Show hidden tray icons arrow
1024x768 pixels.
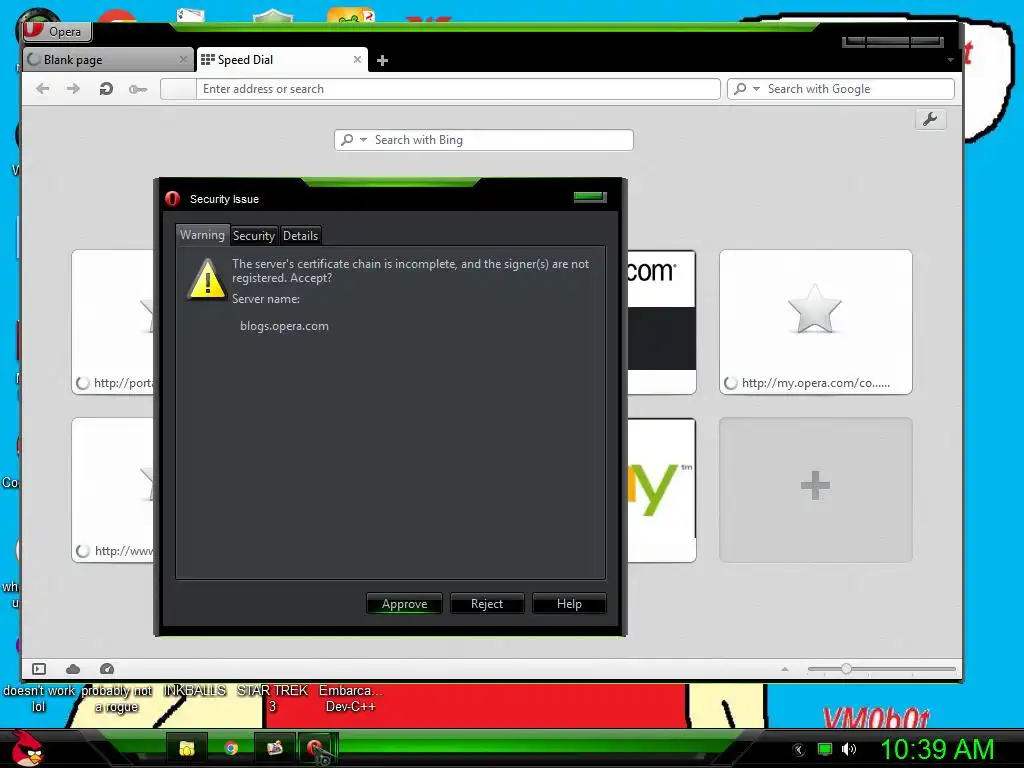799,750
